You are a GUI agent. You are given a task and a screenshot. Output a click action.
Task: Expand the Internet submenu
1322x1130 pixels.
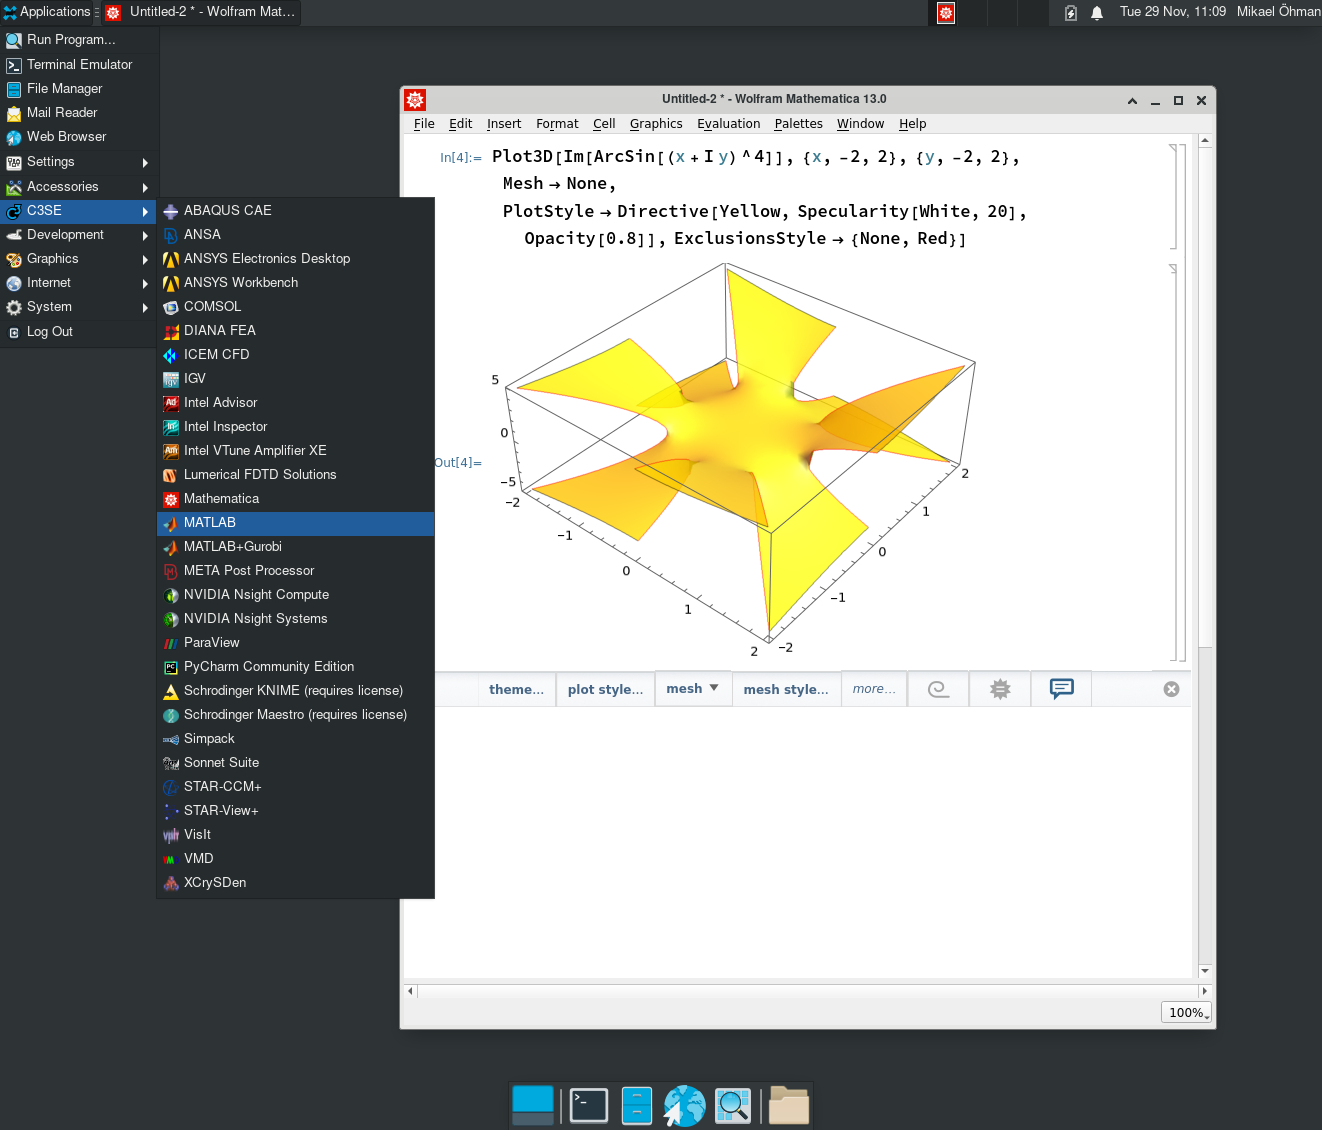(79, 283)
